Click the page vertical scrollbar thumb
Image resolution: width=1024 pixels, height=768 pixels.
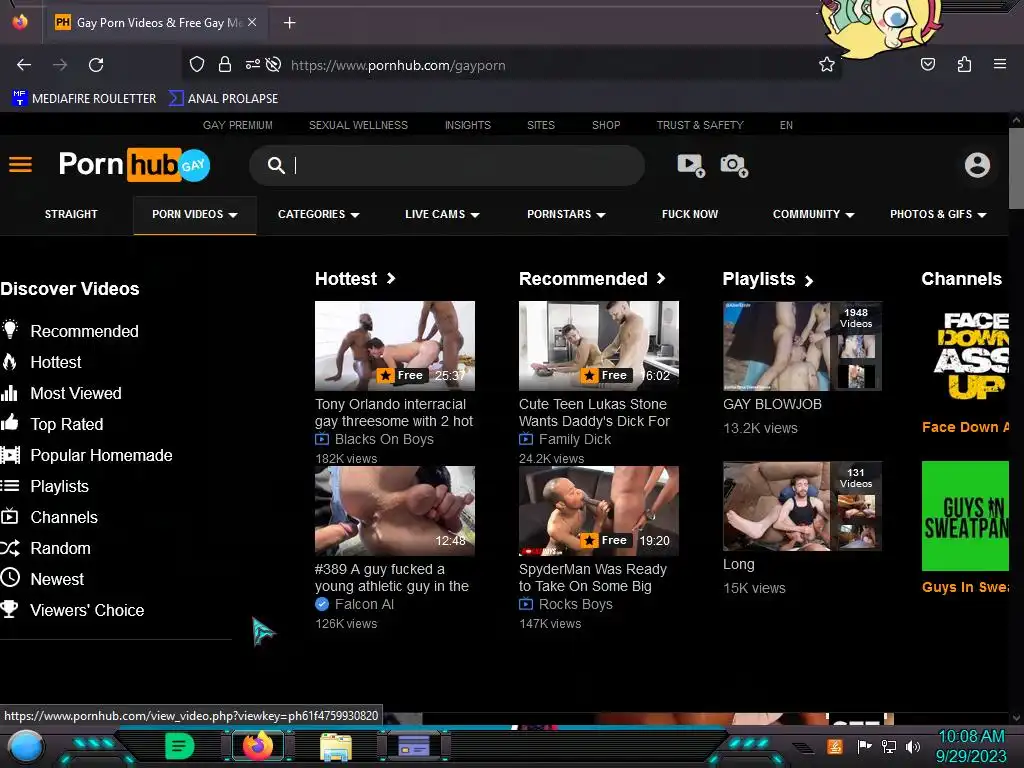pos(1016,168)
